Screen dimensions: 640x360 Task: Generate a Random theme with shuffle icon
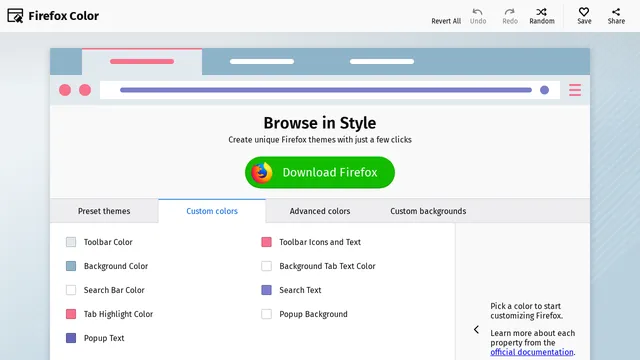(542, 16)
